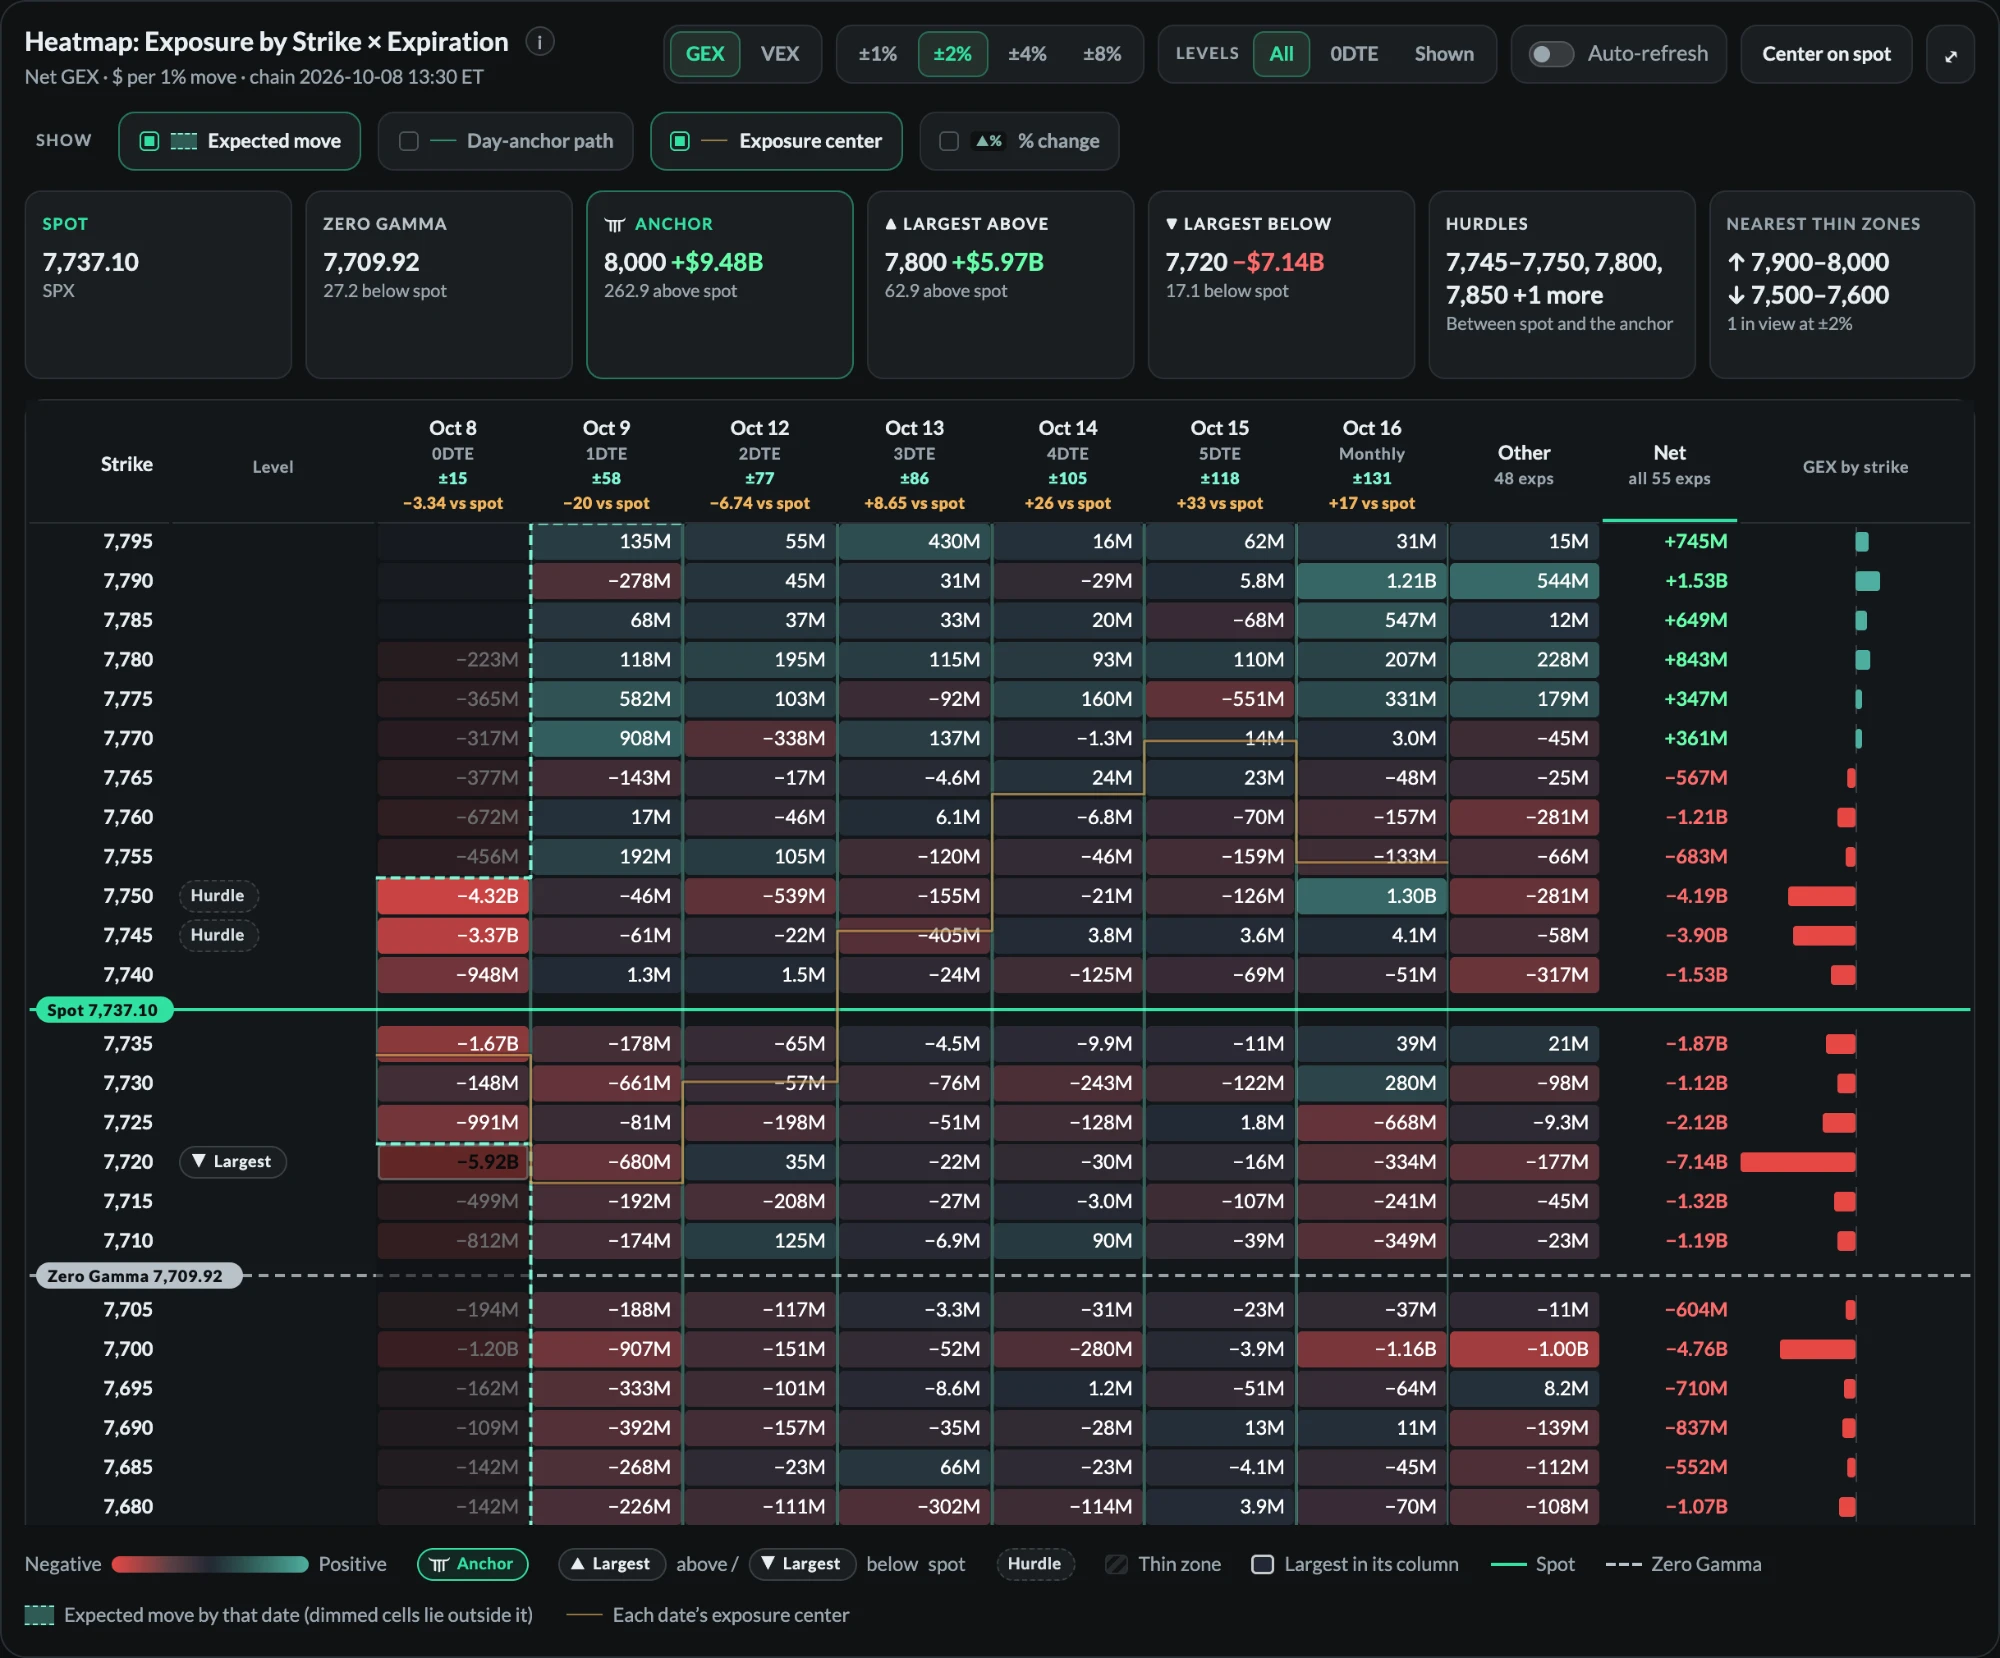Click the Largest below badge in legend

pos(802,1564)
